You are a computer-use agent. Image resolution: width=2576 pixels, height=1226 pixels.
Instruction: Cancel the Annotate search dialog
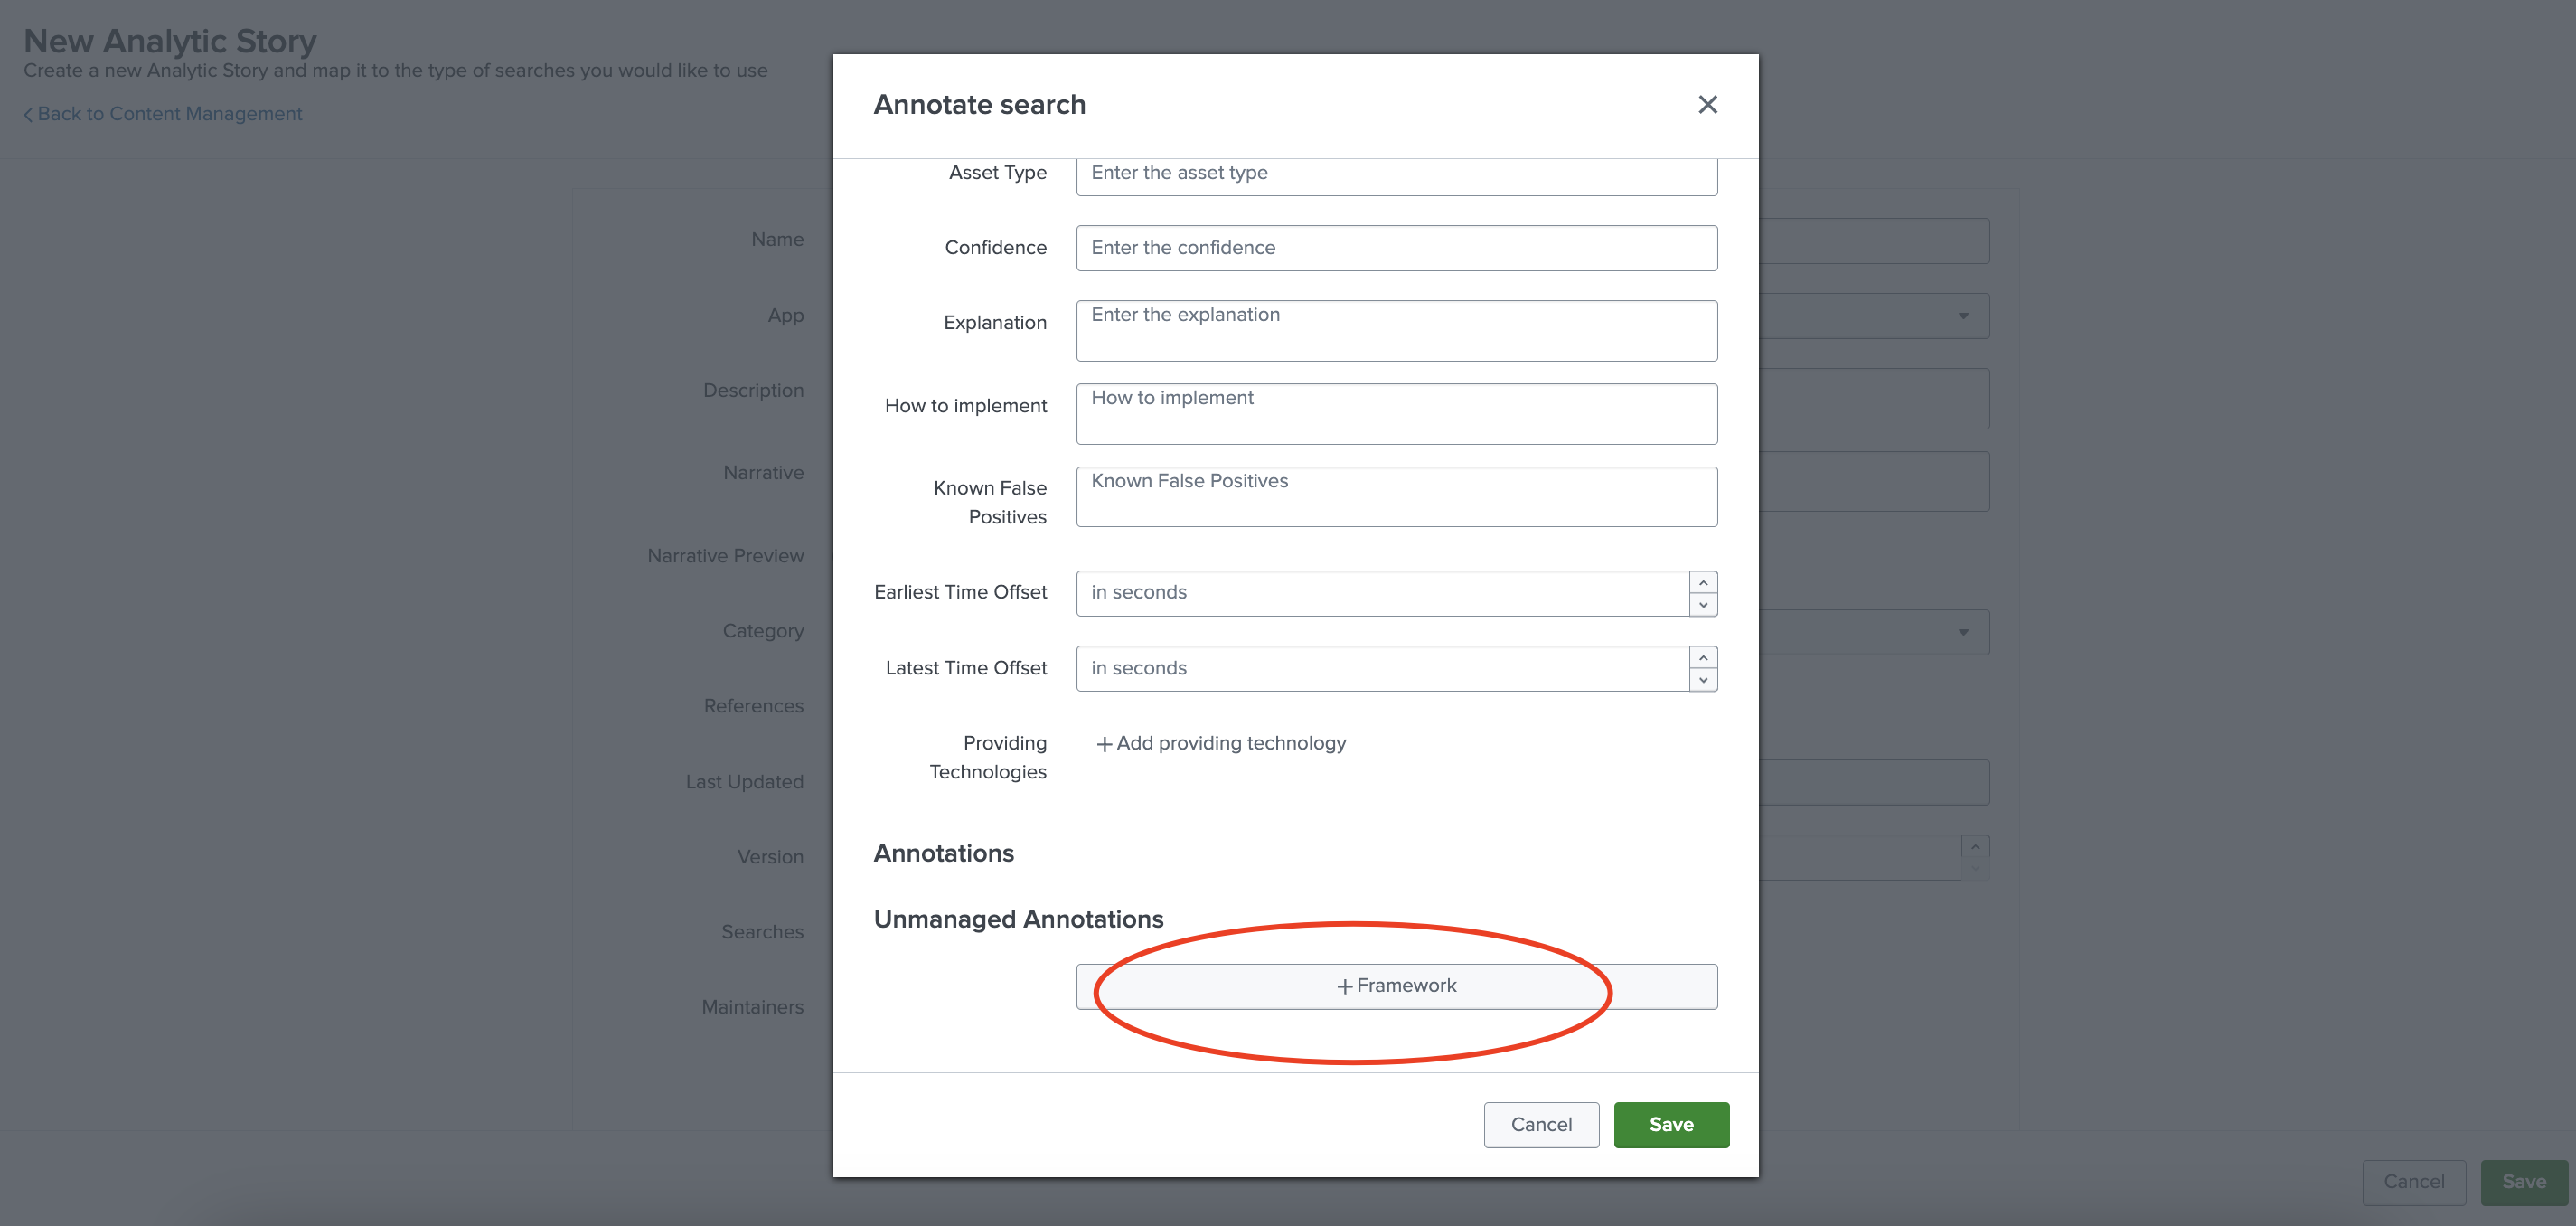[x=1540, y=1124]
